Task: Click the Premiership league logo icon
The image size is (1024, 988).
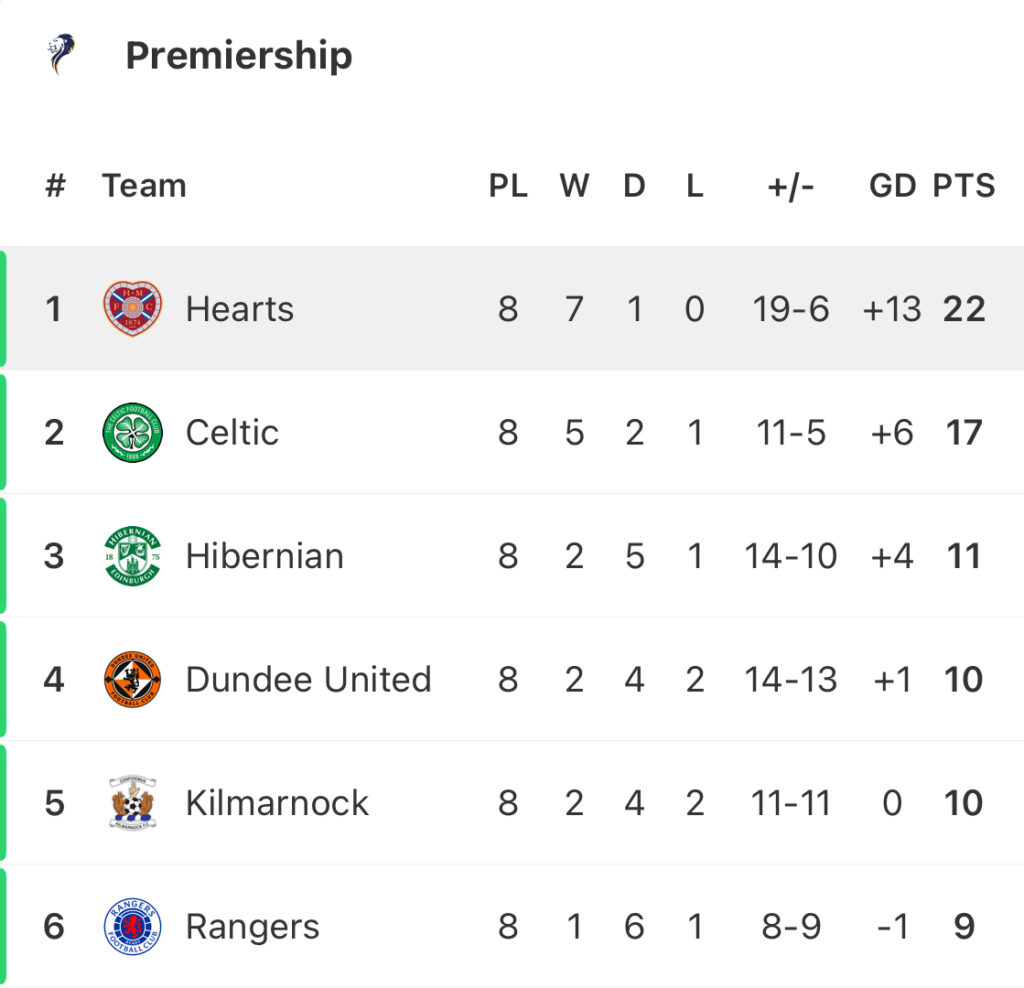Action: click(62, 54)
